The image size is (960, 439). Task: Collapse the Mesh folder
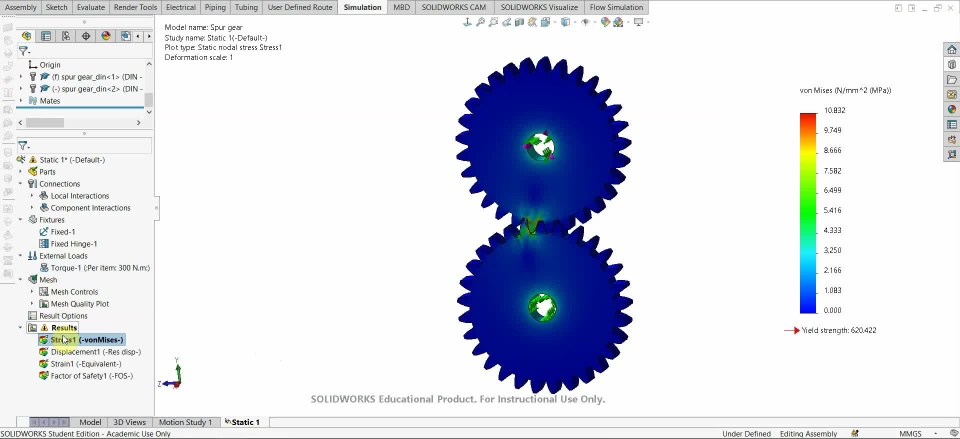[20, 280]
